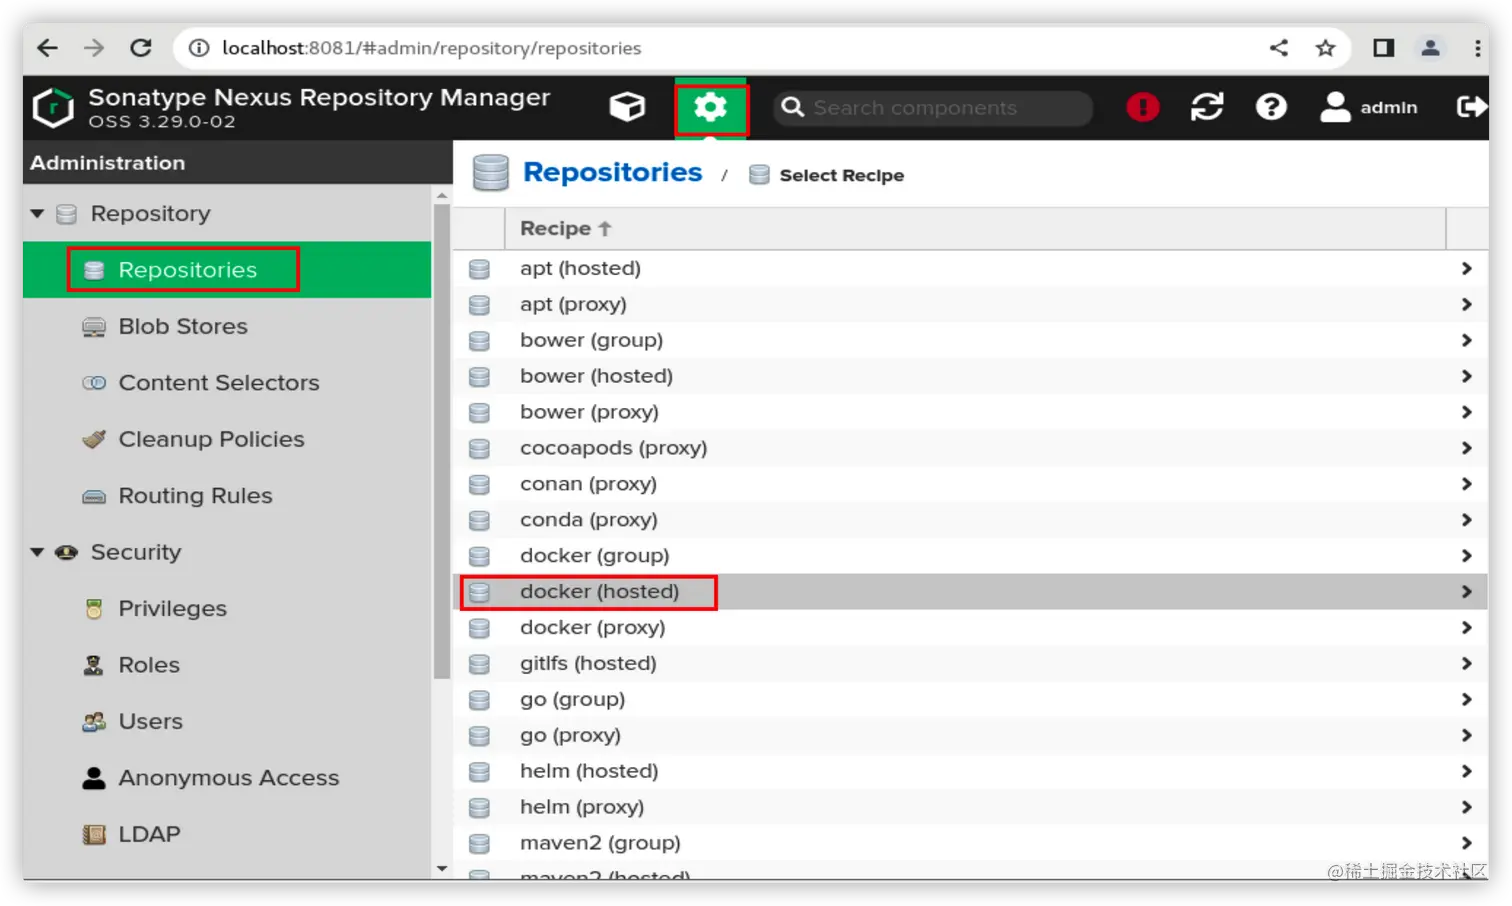The height and width of the screenshot is (906, 1512).
Task: Select the bower (group) recipe
Action: 970,340
